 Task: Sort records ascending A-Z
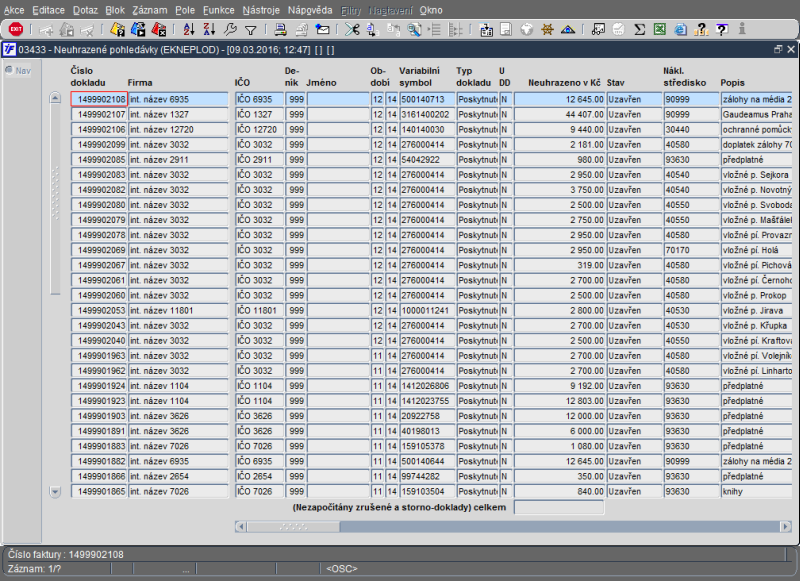pyautogui.click(x=189, y=29)
